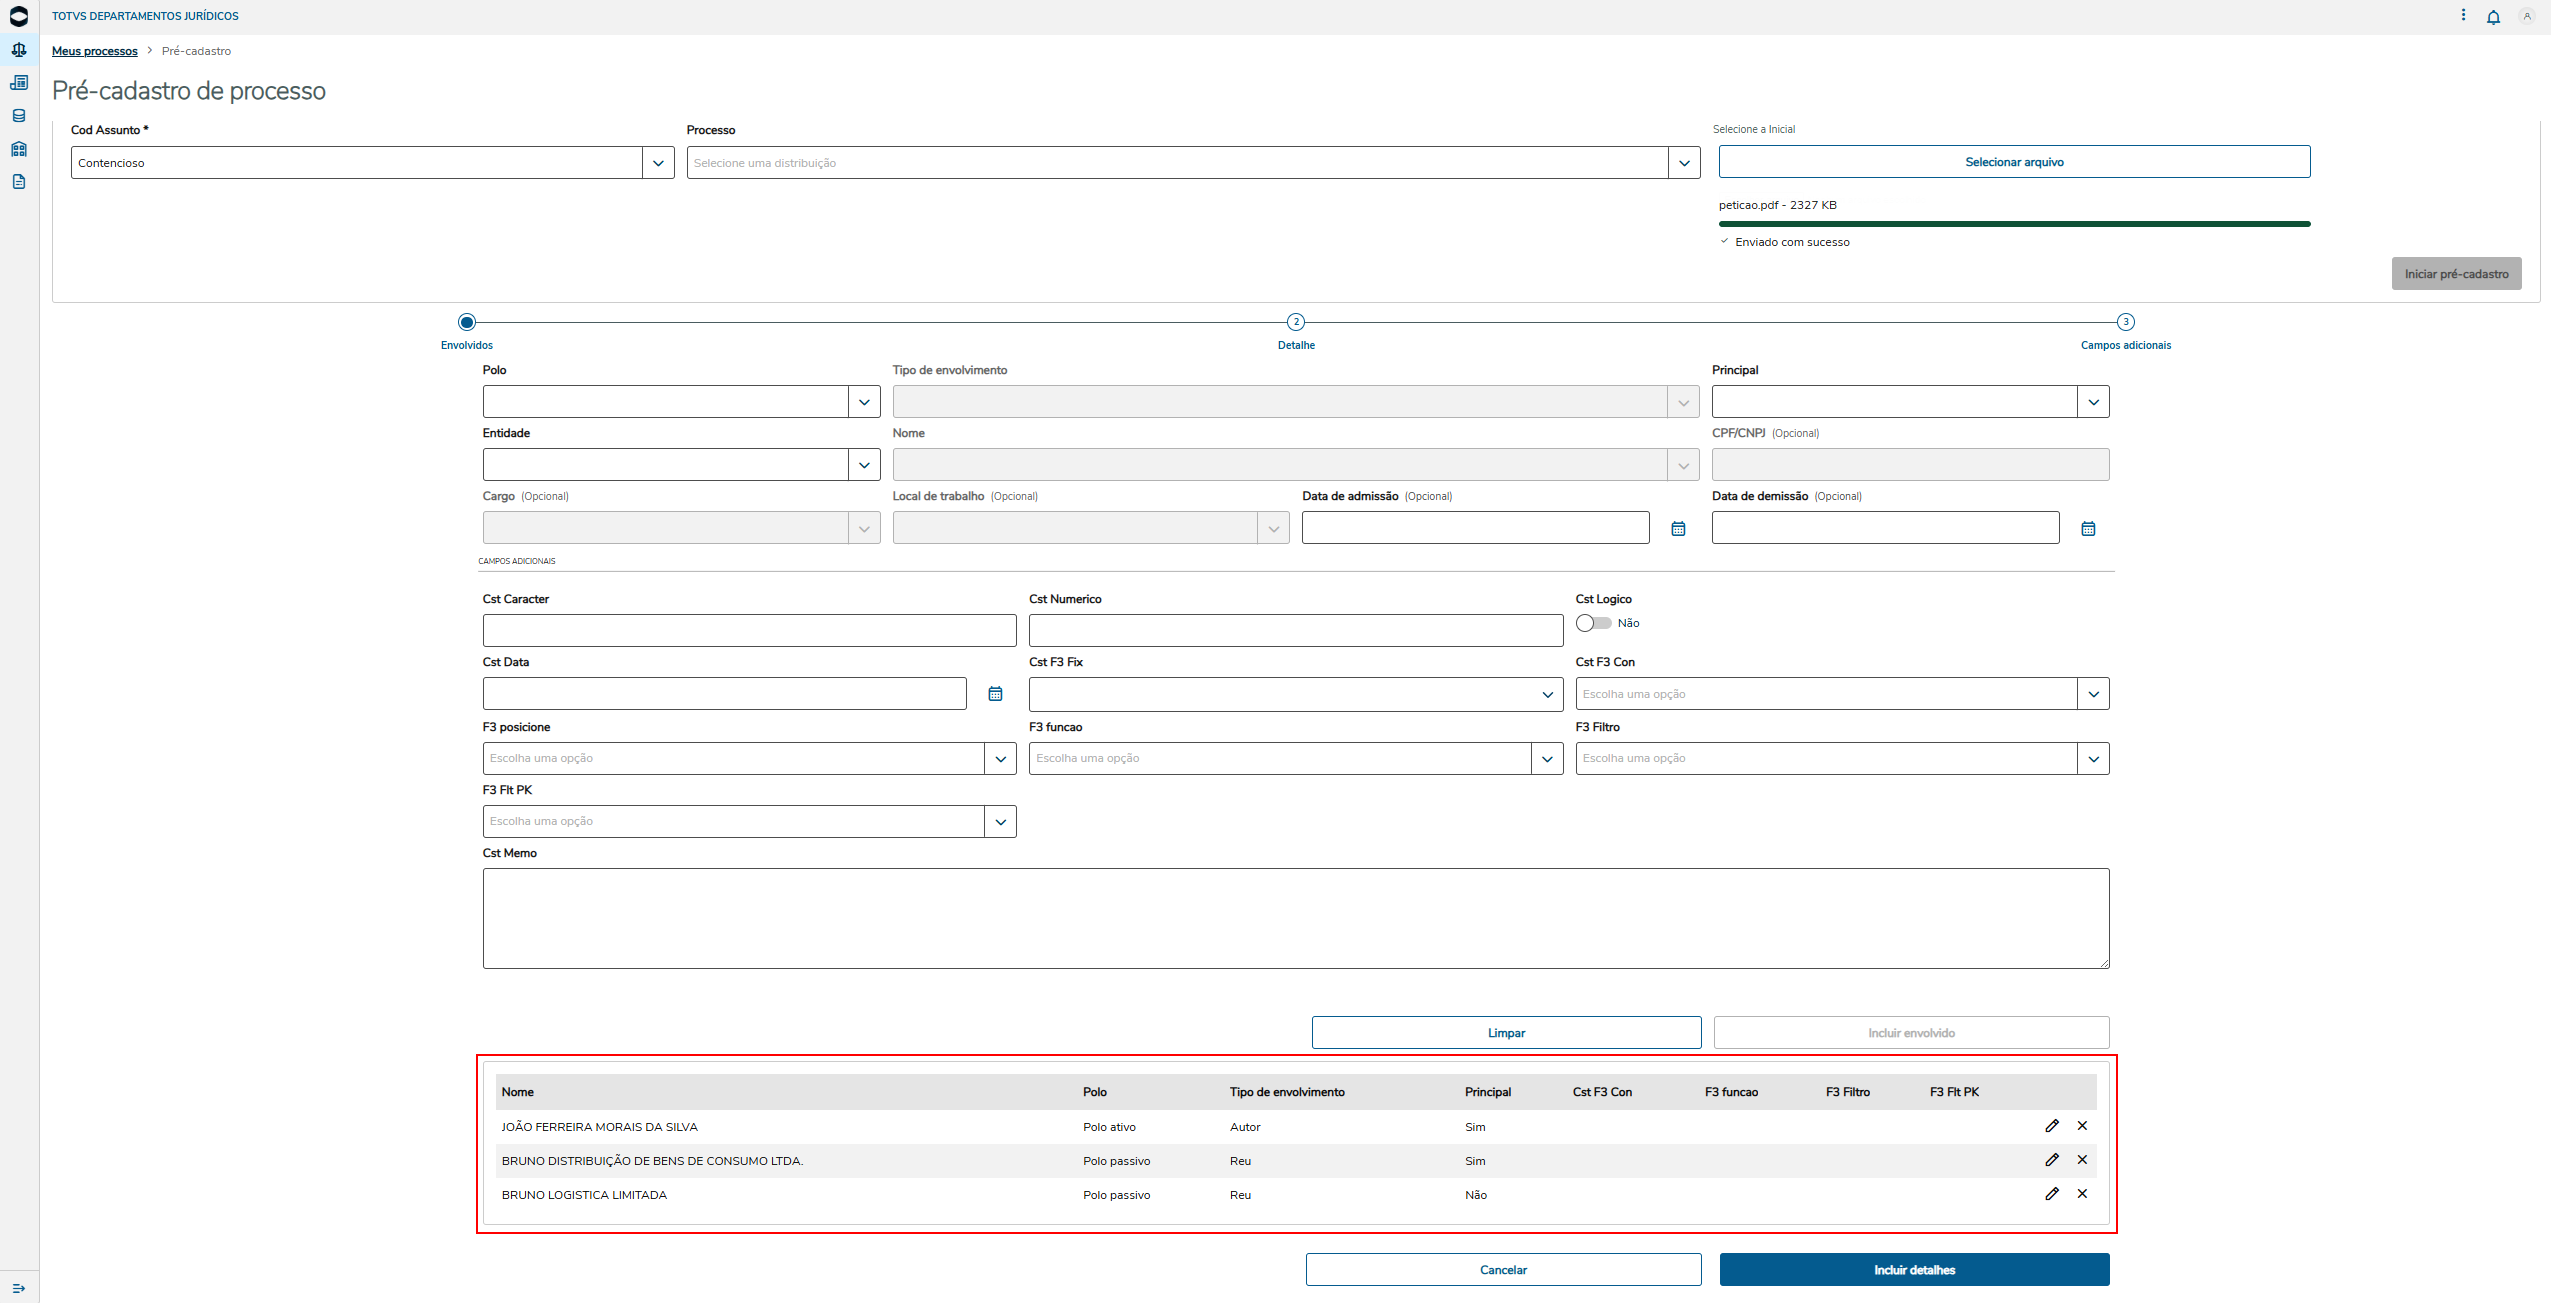Open the Cst F3 Con dropdown
Screen dimensions: 2551x1303
[x=2093, y=694]
